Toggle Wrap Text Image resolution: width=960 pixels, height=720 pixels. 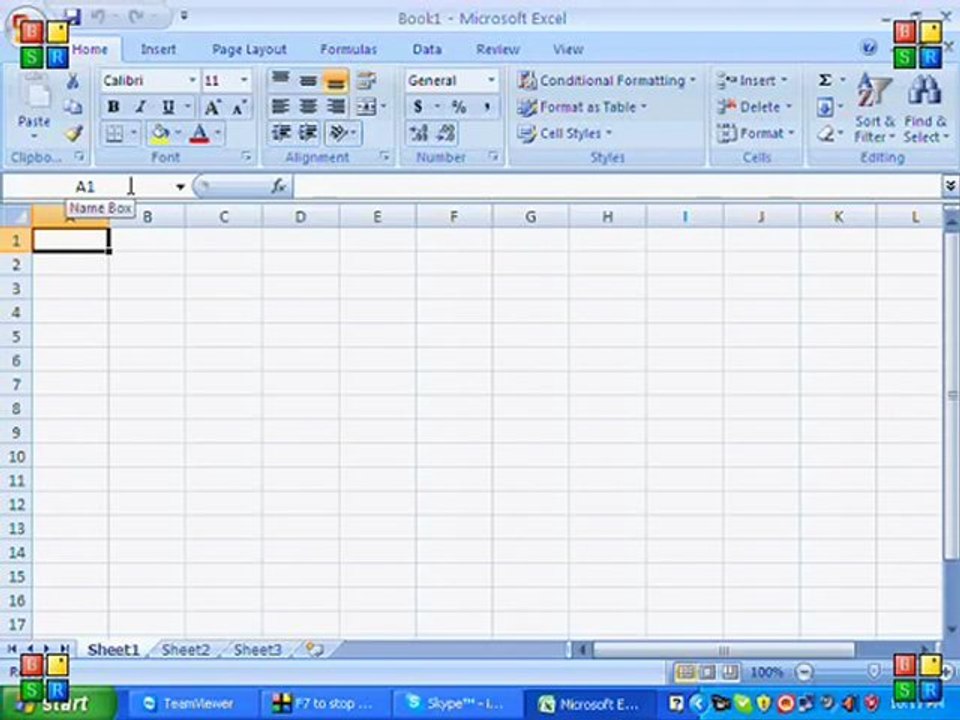366,80
